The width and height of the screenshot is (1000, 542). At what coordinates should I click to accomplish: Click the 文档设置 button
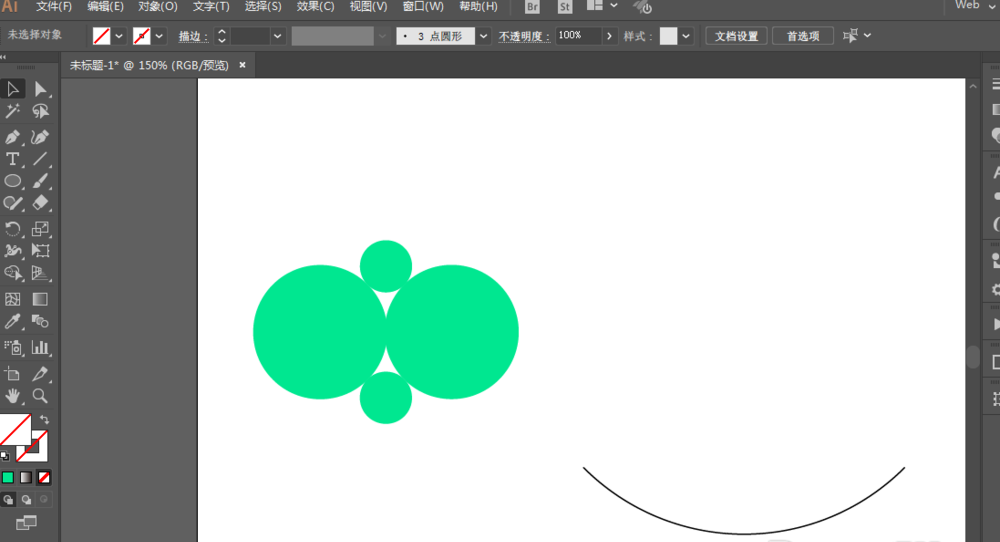coord(736,36)
